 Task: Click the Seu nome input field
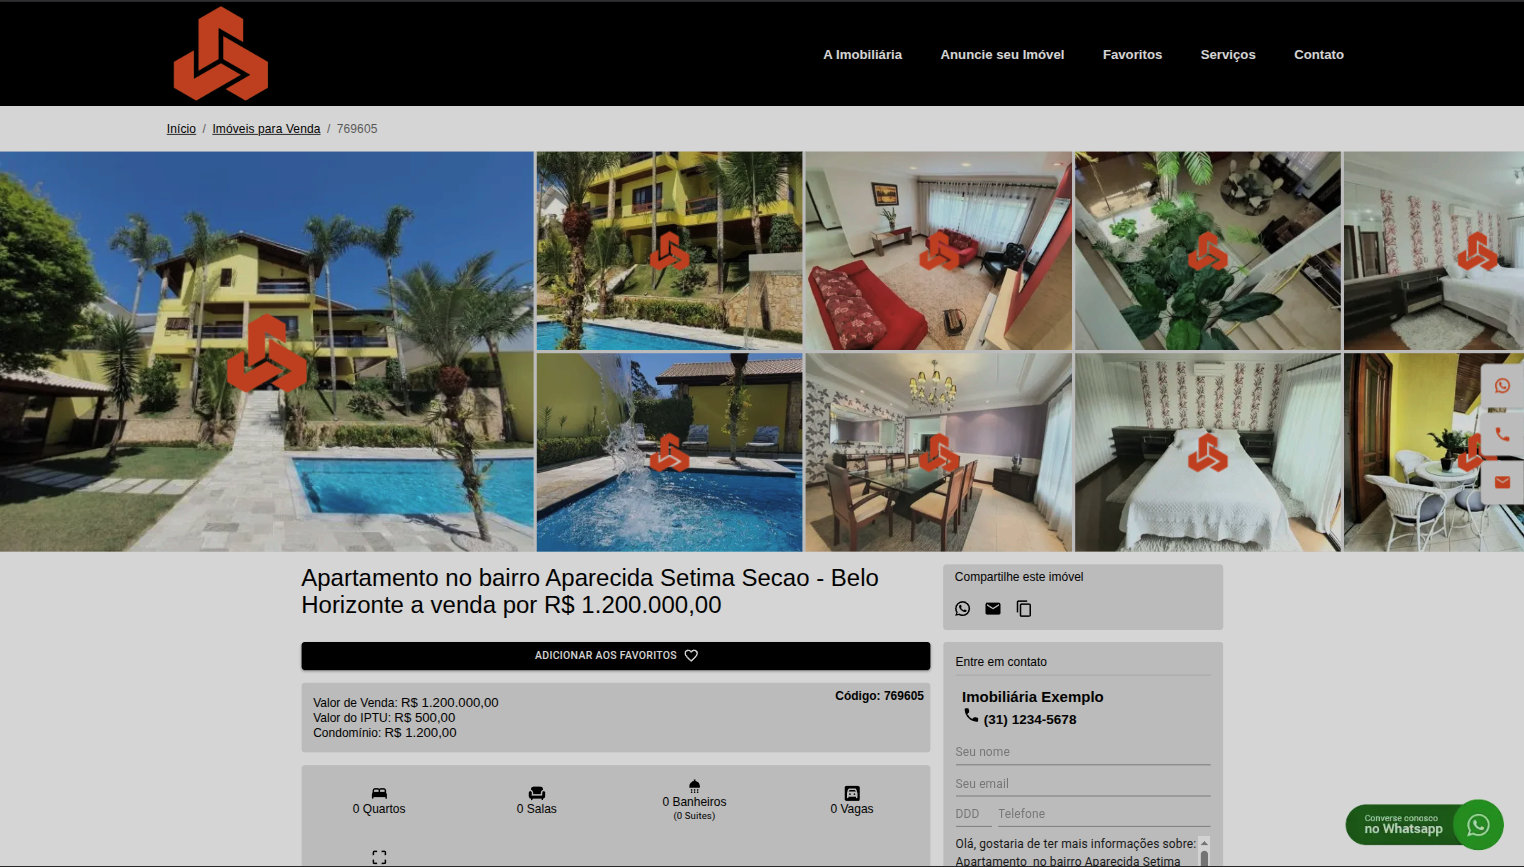(x=1082, y=752)
